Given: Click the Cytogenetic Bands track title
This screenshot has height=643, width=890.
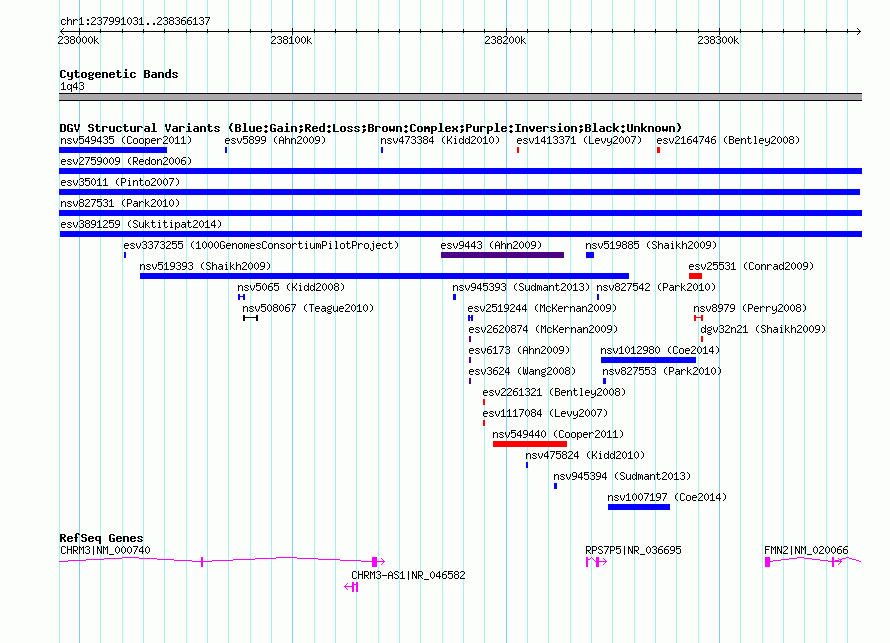Looking at the screenshot, I should click(119, 74).
